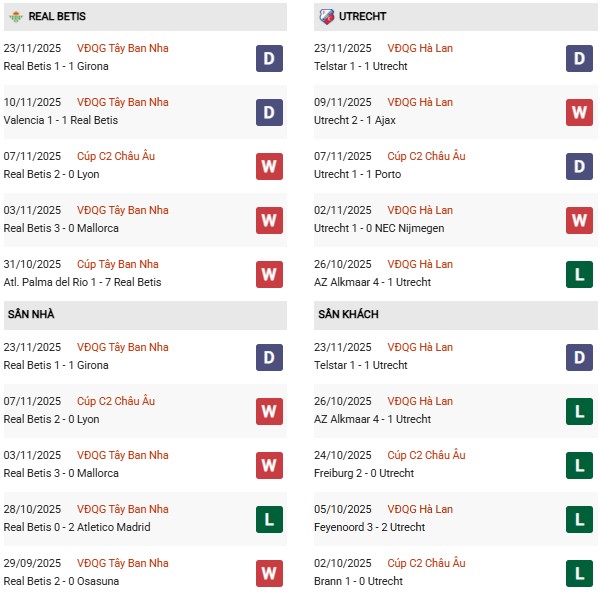Click draw badge for Real Betis 1-1 Girona
Image resolution: width=600 pixels, height=594 pixels.
[269, 58]
